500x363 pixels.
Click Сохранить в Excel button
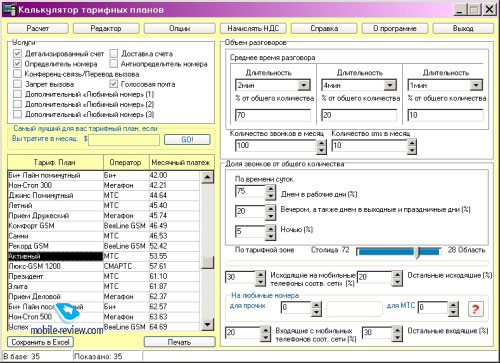(40, 342)
